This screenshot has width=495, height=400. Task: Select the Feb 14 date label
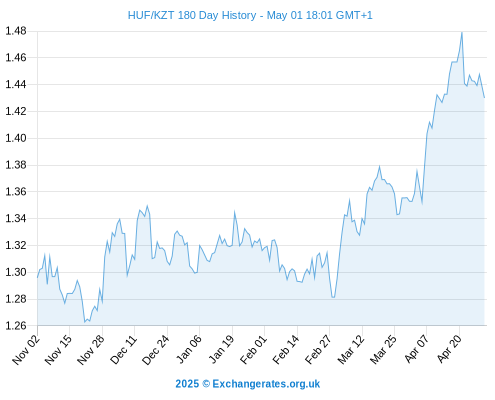click(x=286, y=349)
